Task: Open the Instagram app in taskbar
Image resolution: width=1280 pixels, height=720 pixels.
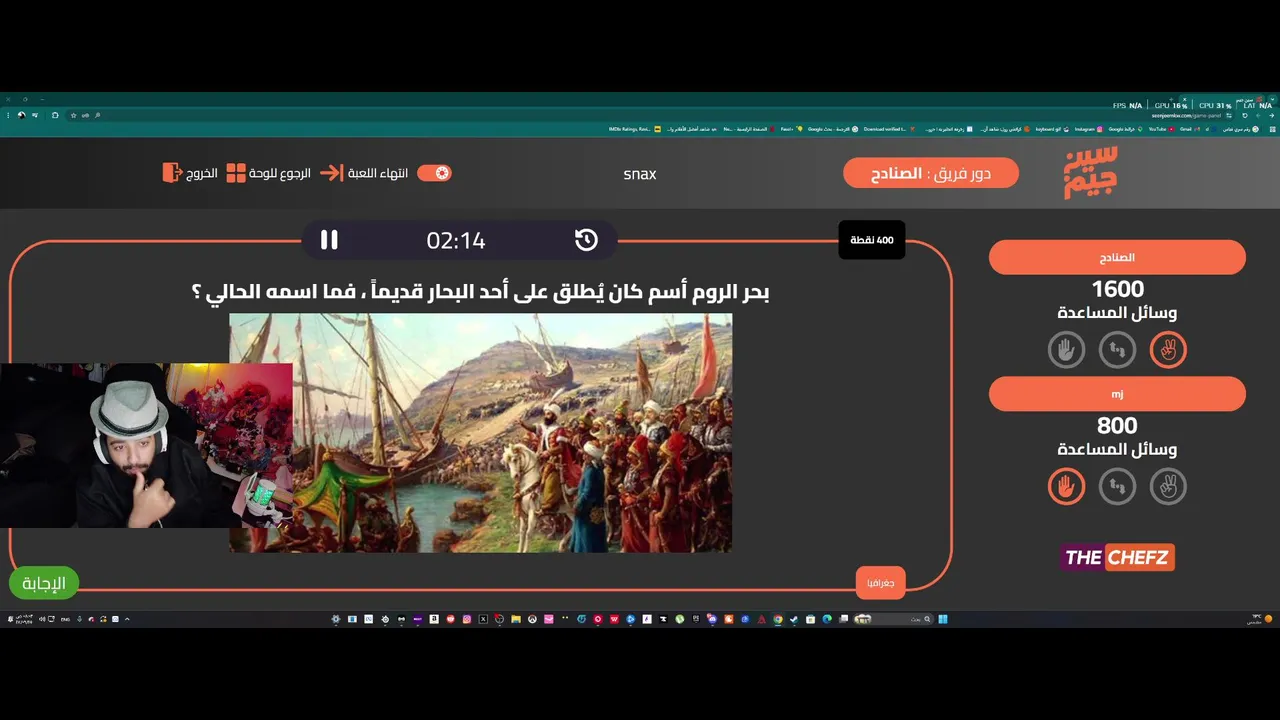Action: 466,619
